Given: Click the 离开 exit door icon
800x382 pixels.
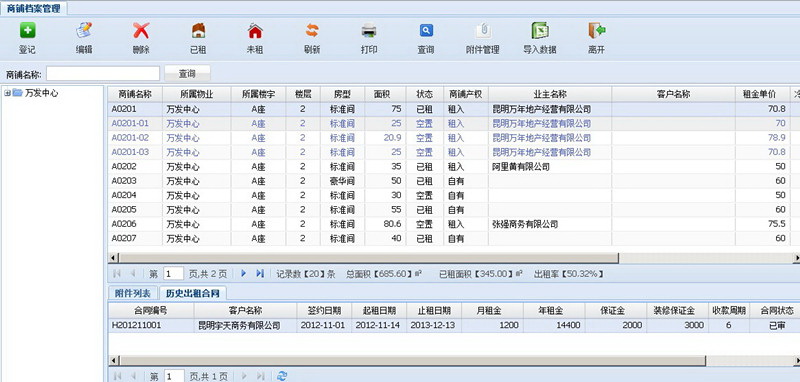Looking at the screenshot, I should (x=596, y=31).
